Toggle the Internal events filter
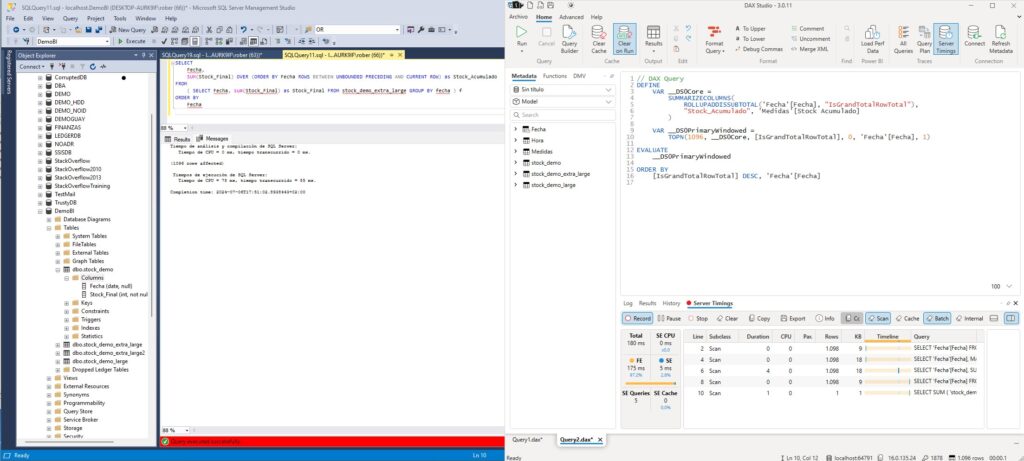The image size is (1024, 461). point(969,319)
